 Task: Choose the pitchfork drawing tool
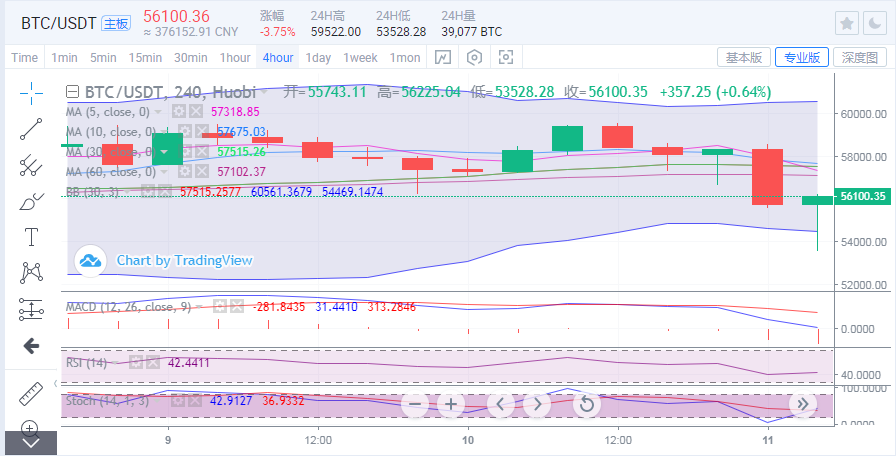tap(31, 164)
